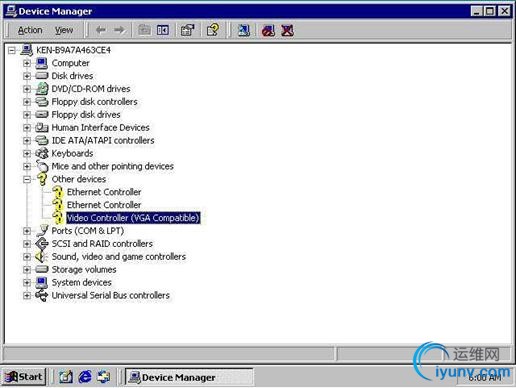516x388 pixels.
Task: Launch Internet Explorer from quick launch
Action: (x=85, y=377)
